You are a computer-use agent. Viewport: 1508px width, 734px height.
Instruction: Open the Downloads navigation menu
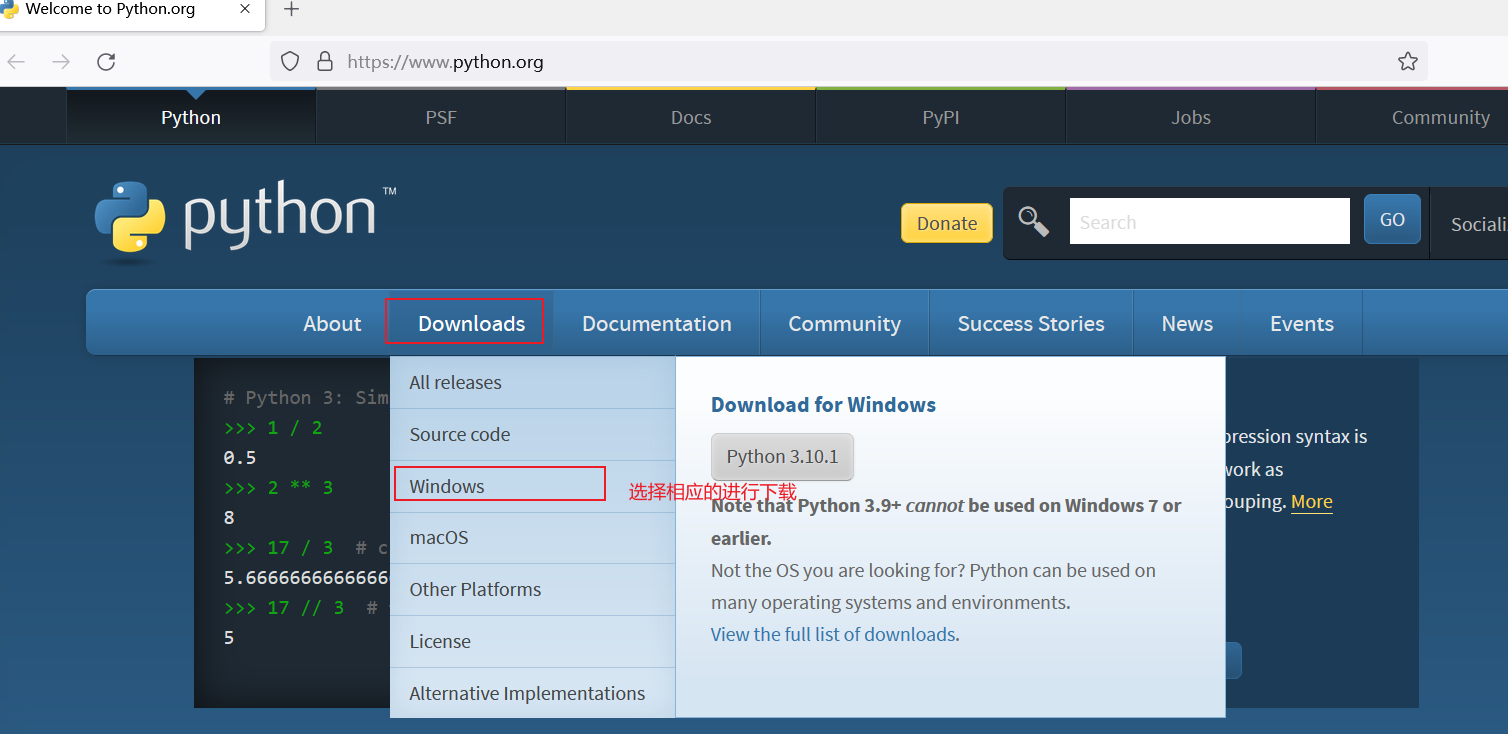tap(471, 323)
